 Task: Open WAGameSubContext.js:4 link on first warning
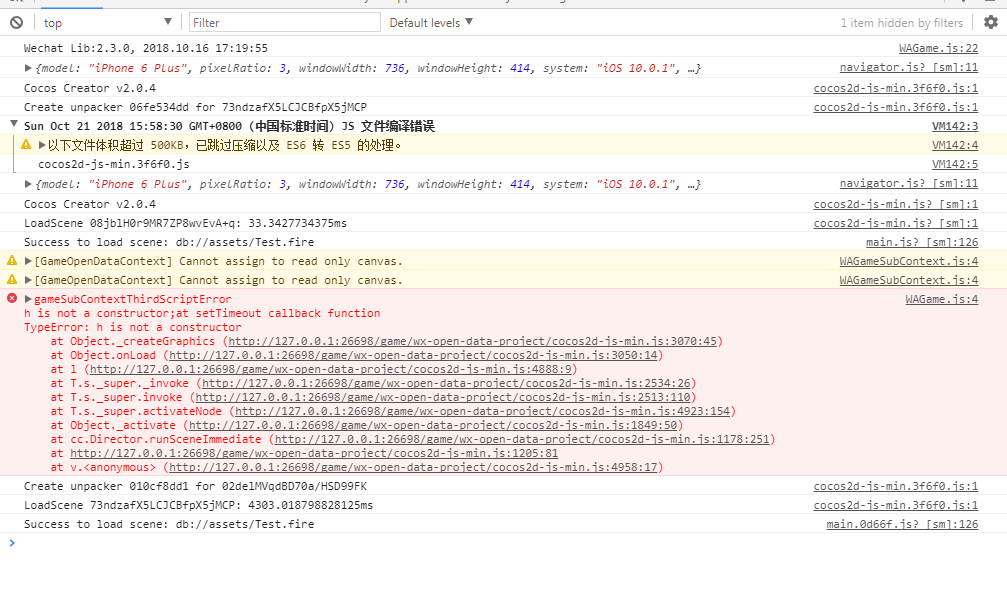point(909,261)
